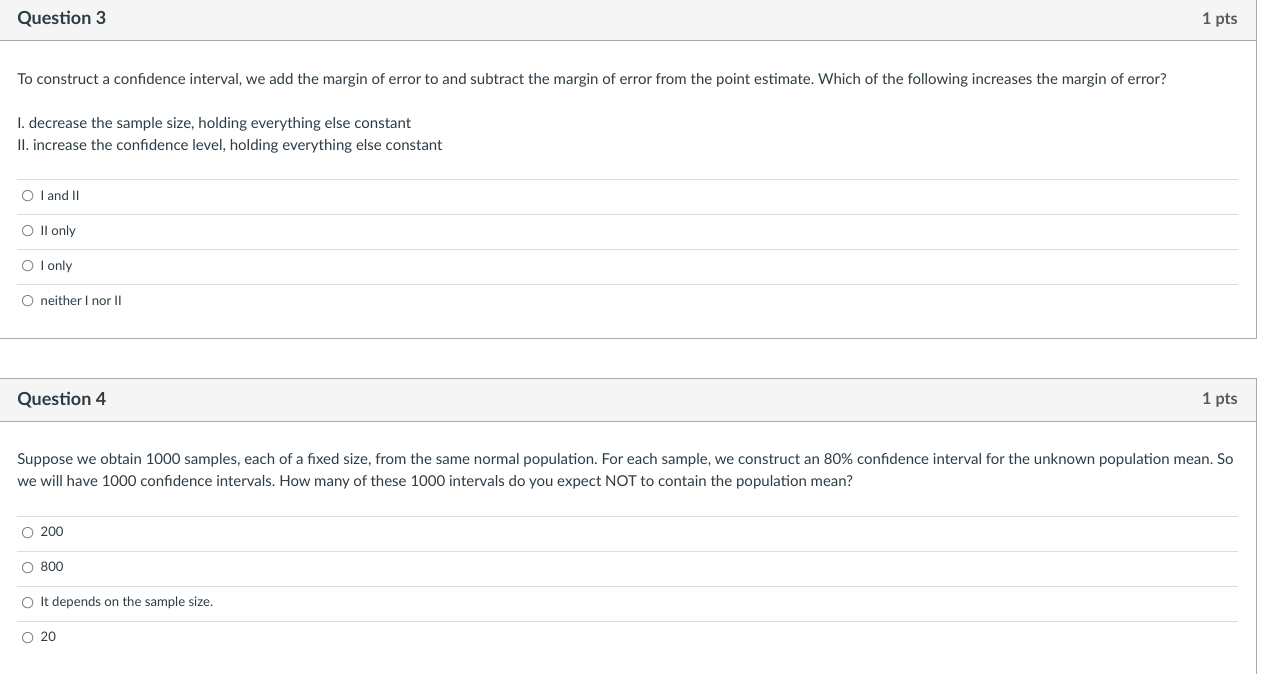Viewport: 1261px width, 674px height.
Task: Click the 'I and II' answer text label
Action: point(60,196)
